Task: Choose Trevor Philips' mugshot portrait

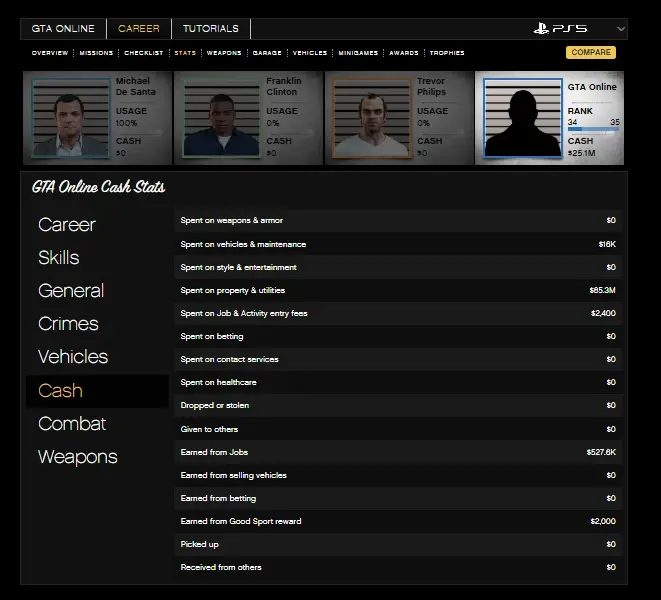Action: pos(371,119)
